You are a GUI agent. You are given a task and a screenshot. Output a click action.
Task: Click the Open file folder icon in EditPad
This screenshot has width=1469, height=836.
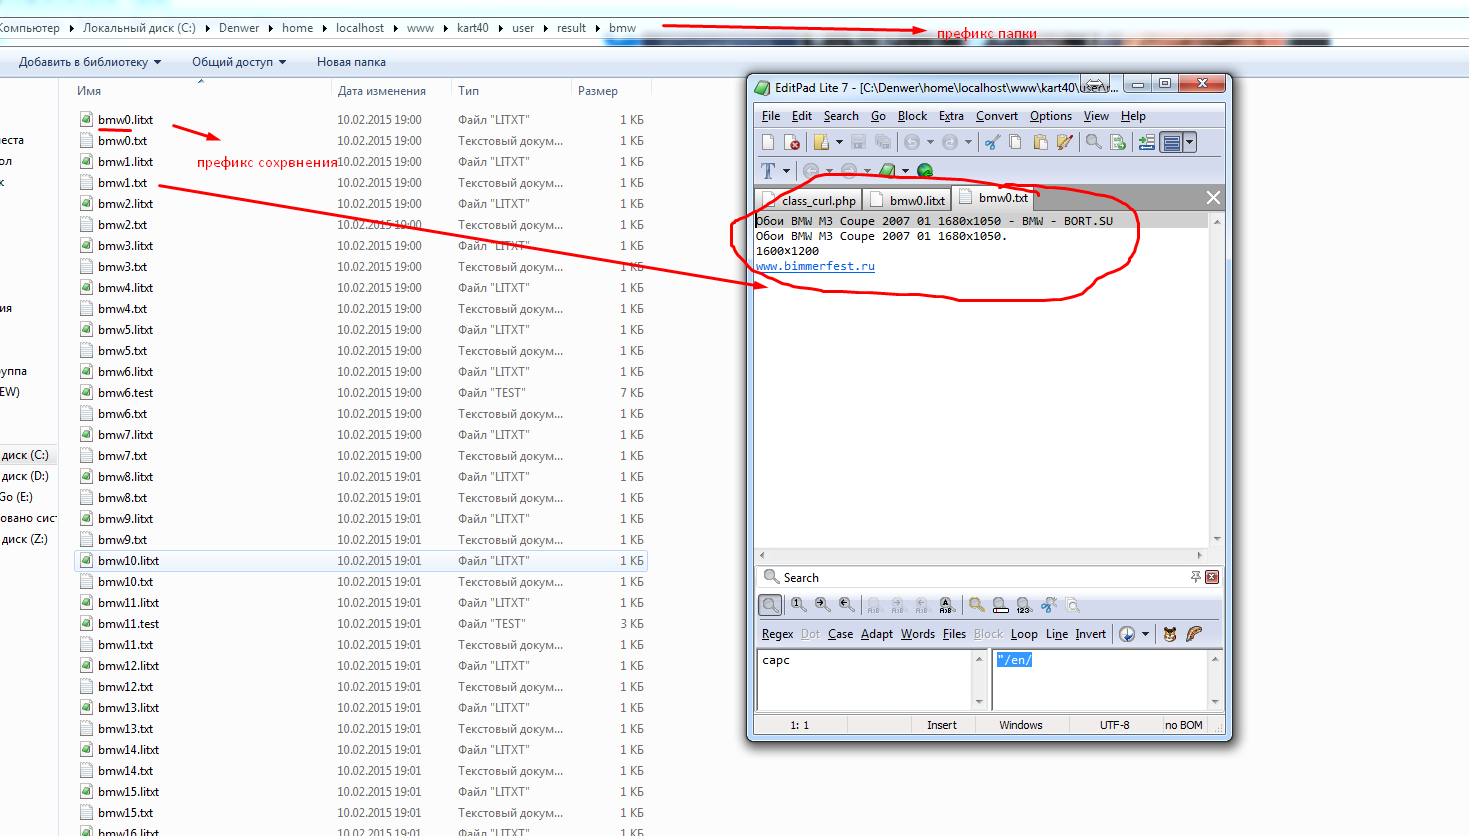point(821,142)
